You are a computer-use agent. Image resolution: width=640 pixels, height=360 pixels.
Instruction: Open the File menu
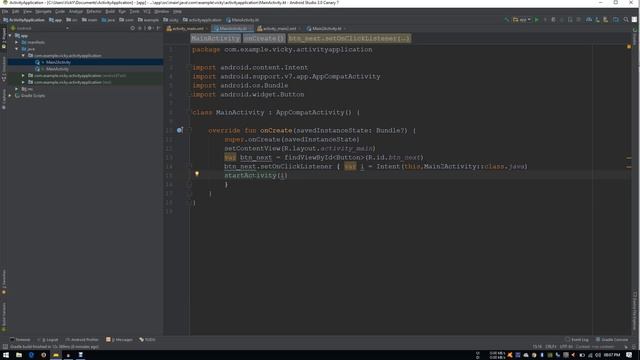4,11
